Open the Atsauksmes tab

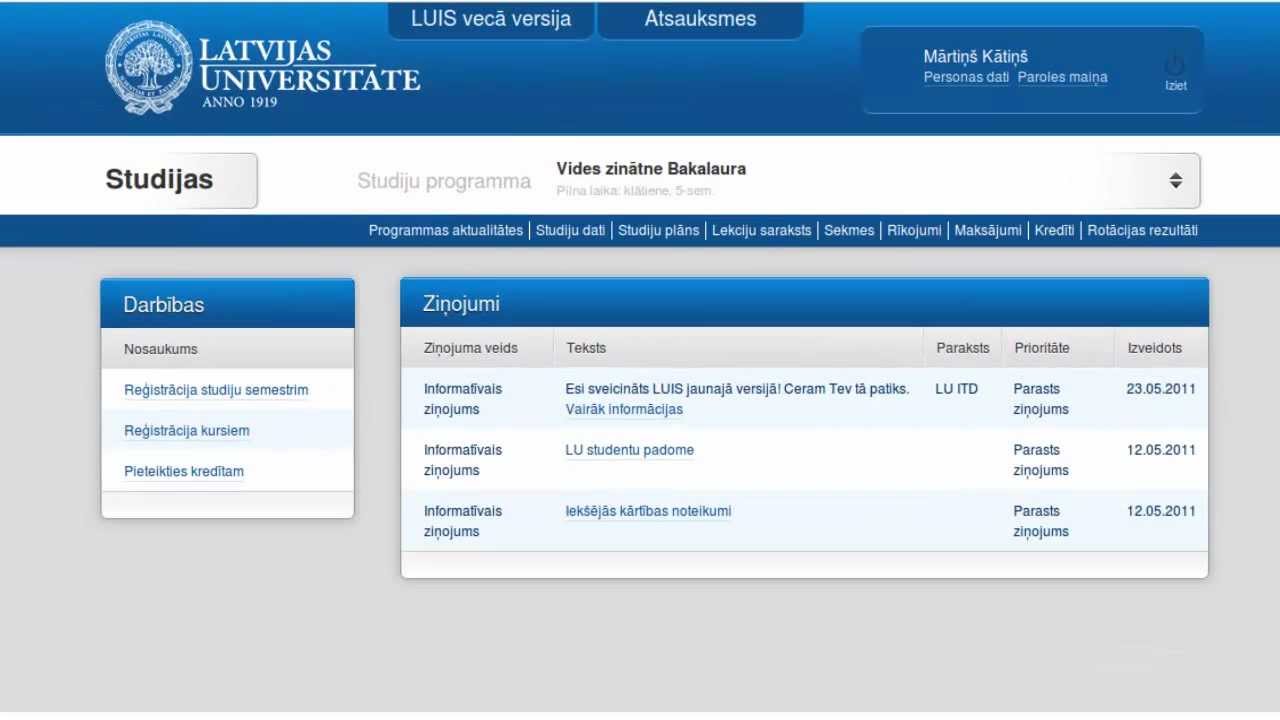700,19
